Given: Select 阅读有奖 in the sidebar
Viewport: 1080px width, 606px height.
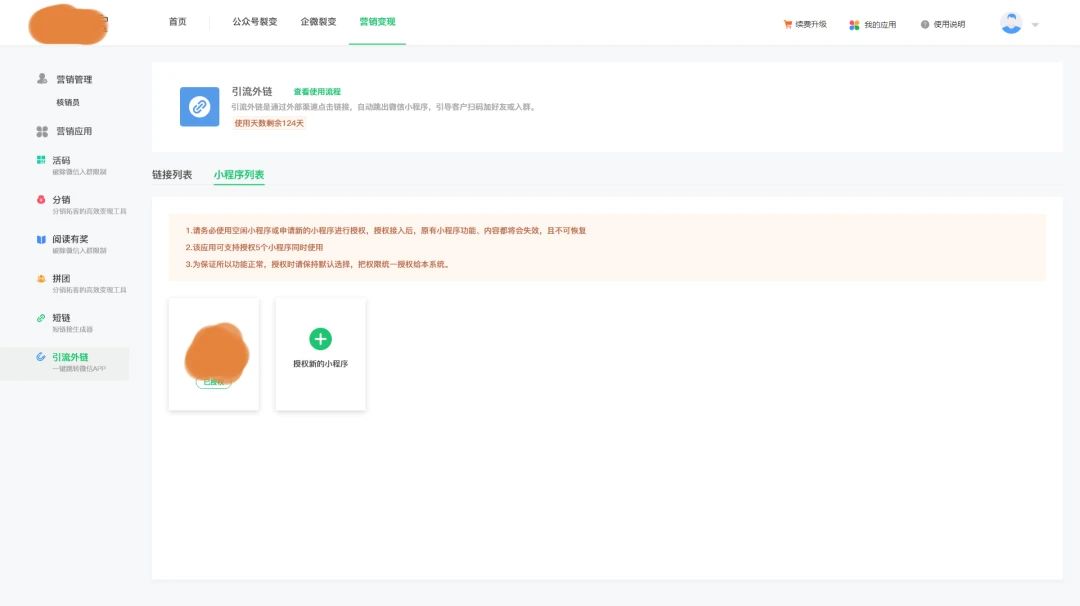Looking at the screenshot, I should click(x=70, y=239).
